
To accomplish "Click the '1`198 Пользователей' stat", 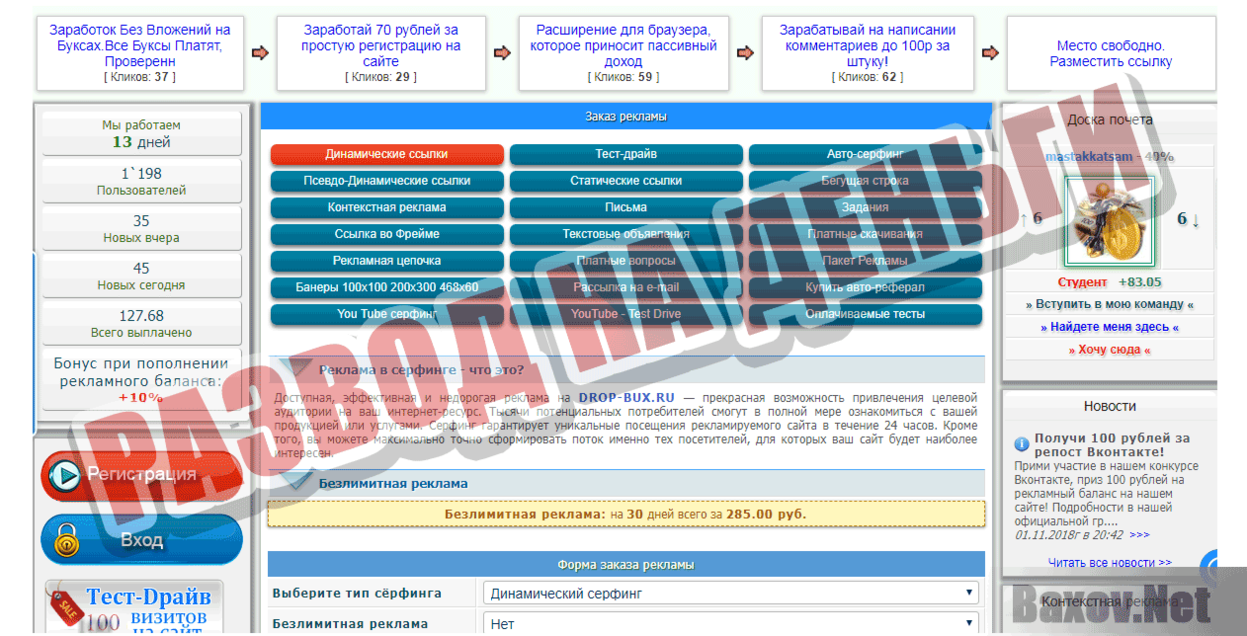I will (141, 181).
